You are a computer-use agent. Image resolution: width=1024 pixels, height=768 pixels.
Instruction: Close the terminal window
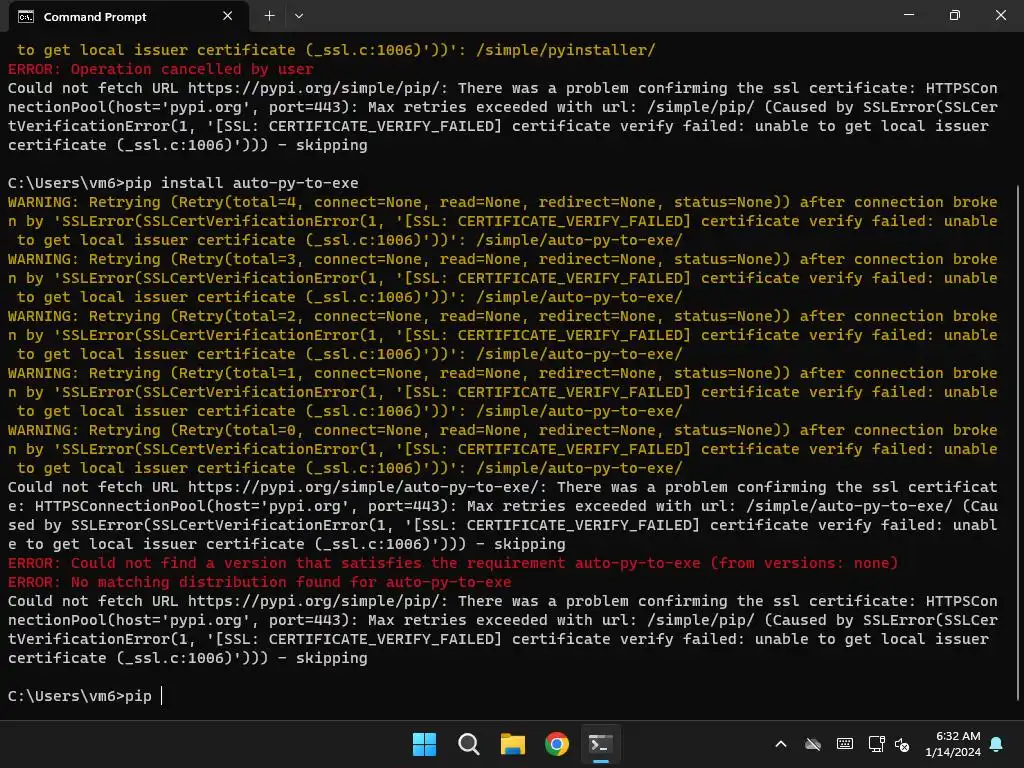[x=1000, y=15]
